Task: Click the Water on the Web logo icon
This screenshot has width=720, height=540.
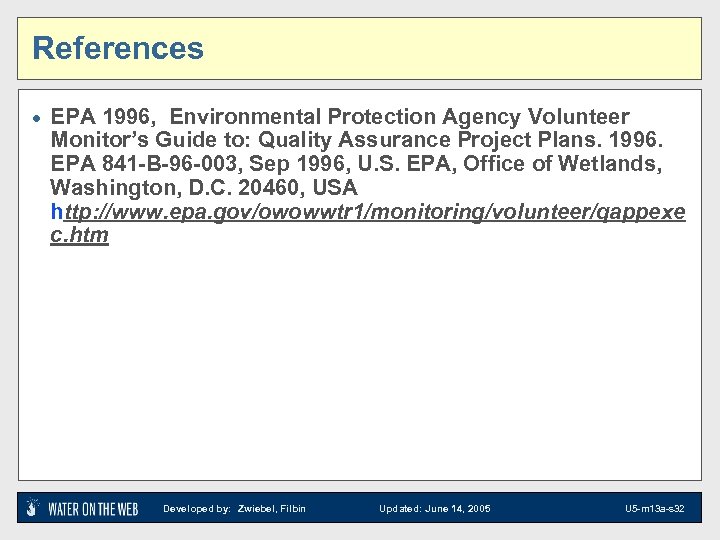Action: point(33,508)
